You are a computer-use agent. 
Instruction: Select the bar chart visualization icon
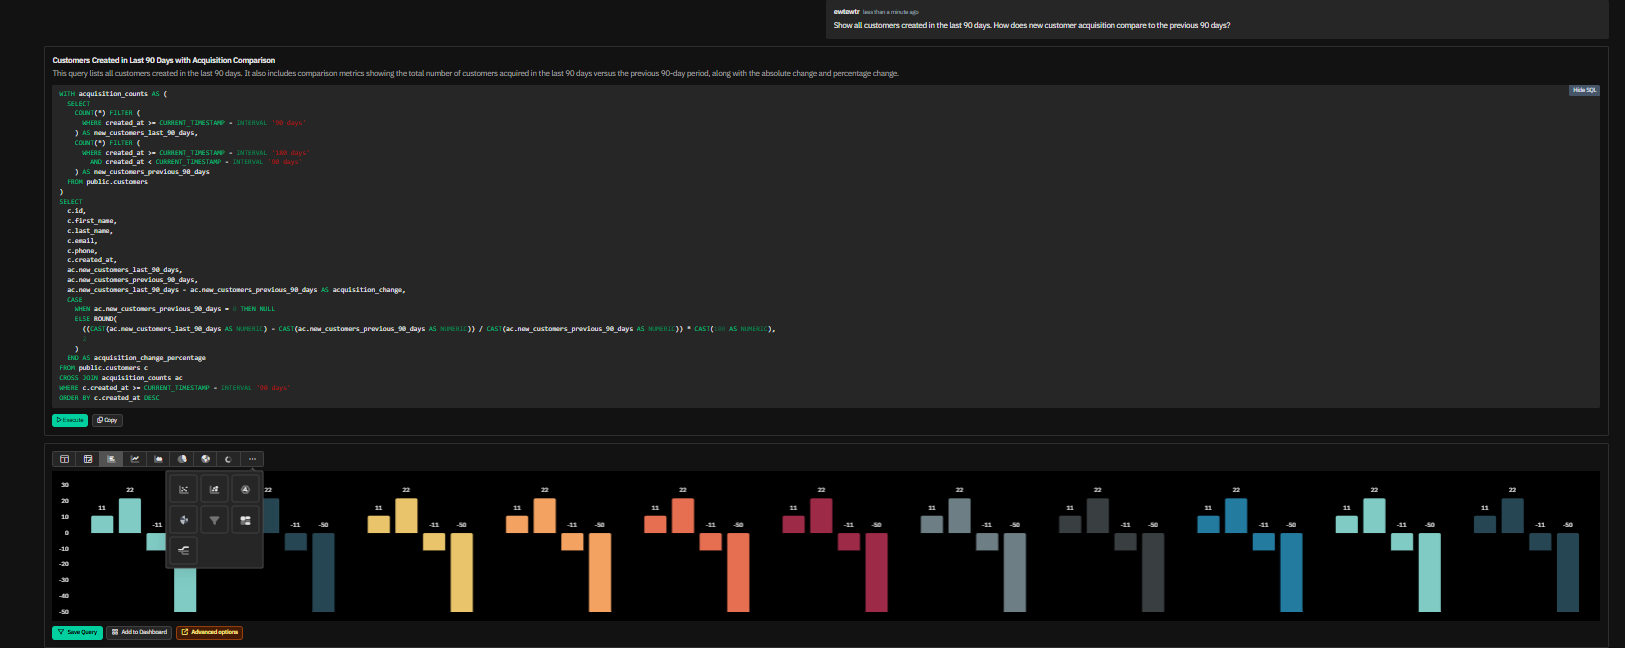pyautogui.click(x=111, y=459)
